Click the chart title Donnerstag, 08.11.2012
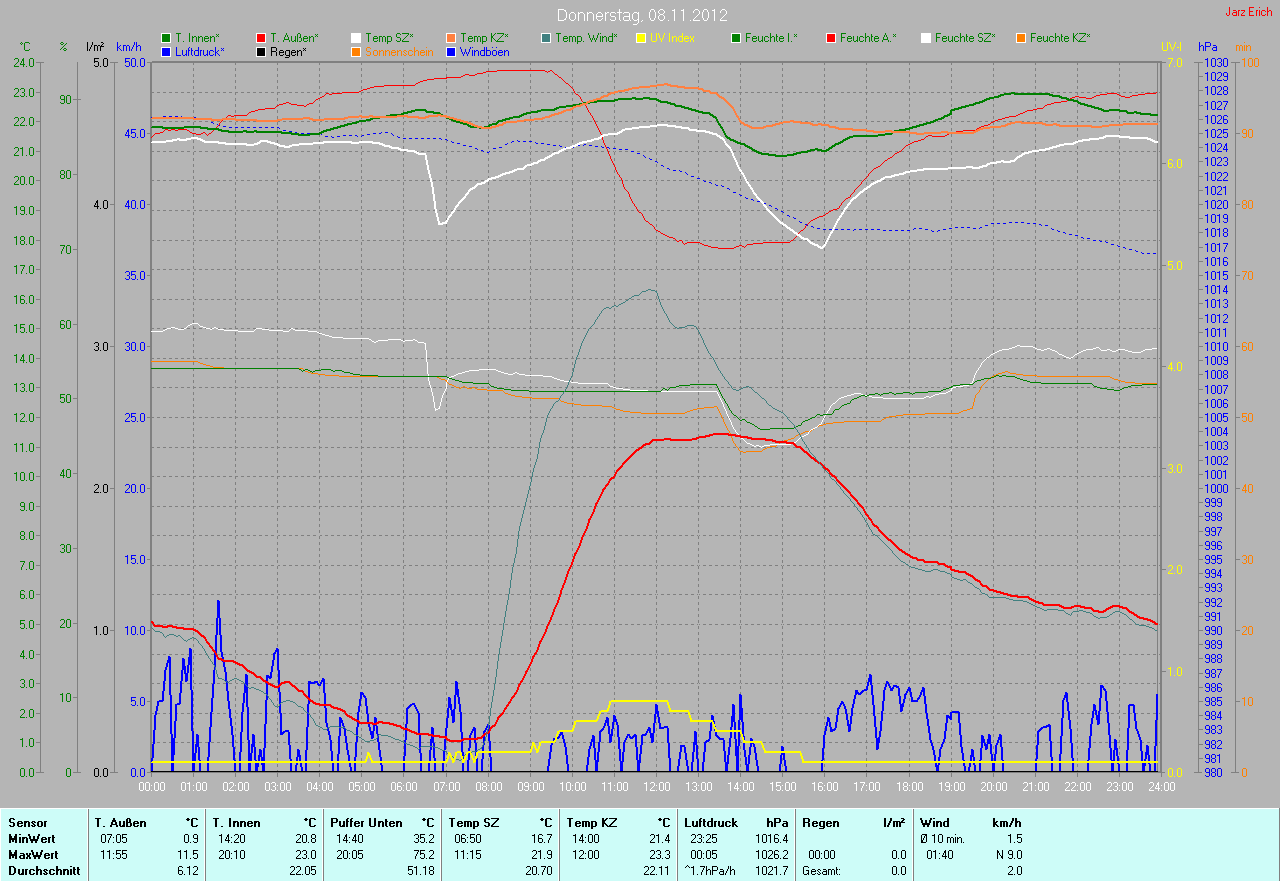This screenshot has width=1280, height=881. (x=642, y=15)
